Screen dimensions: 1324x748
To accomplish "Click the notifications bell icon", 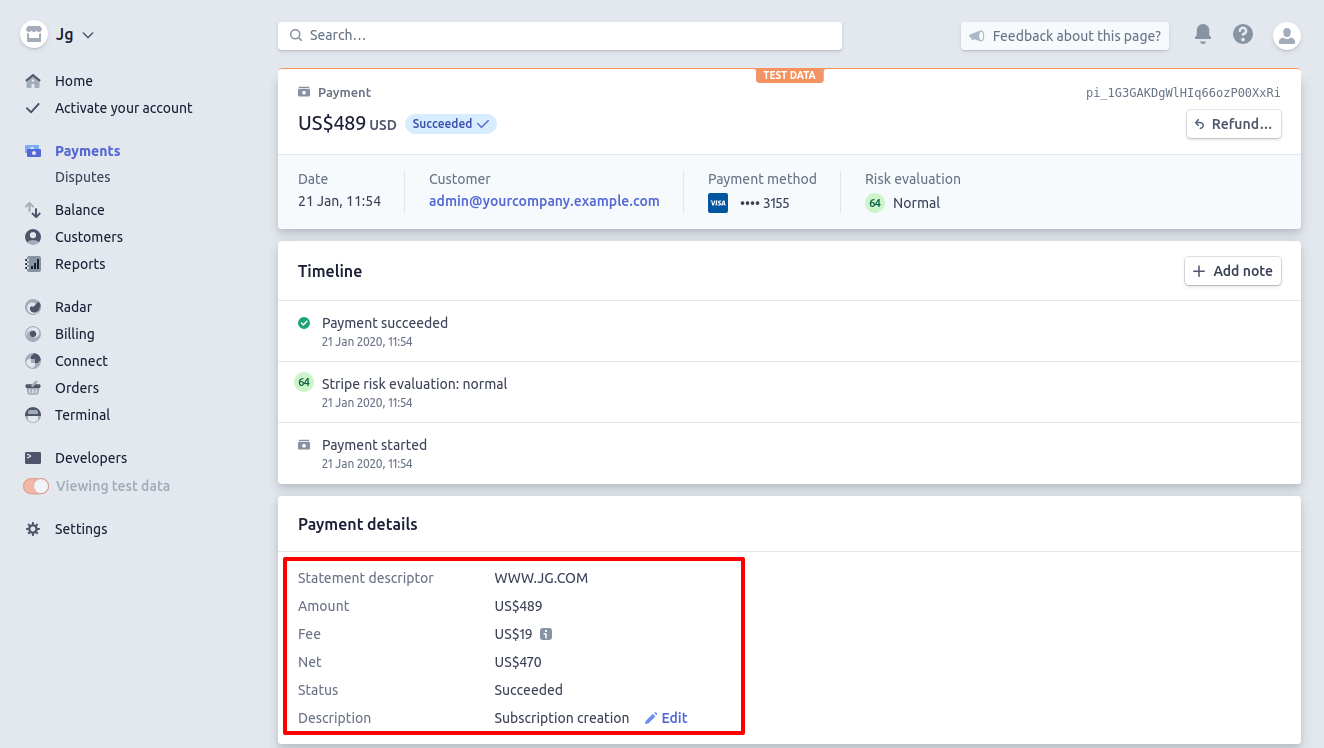I will click(x=1203, y=35).
